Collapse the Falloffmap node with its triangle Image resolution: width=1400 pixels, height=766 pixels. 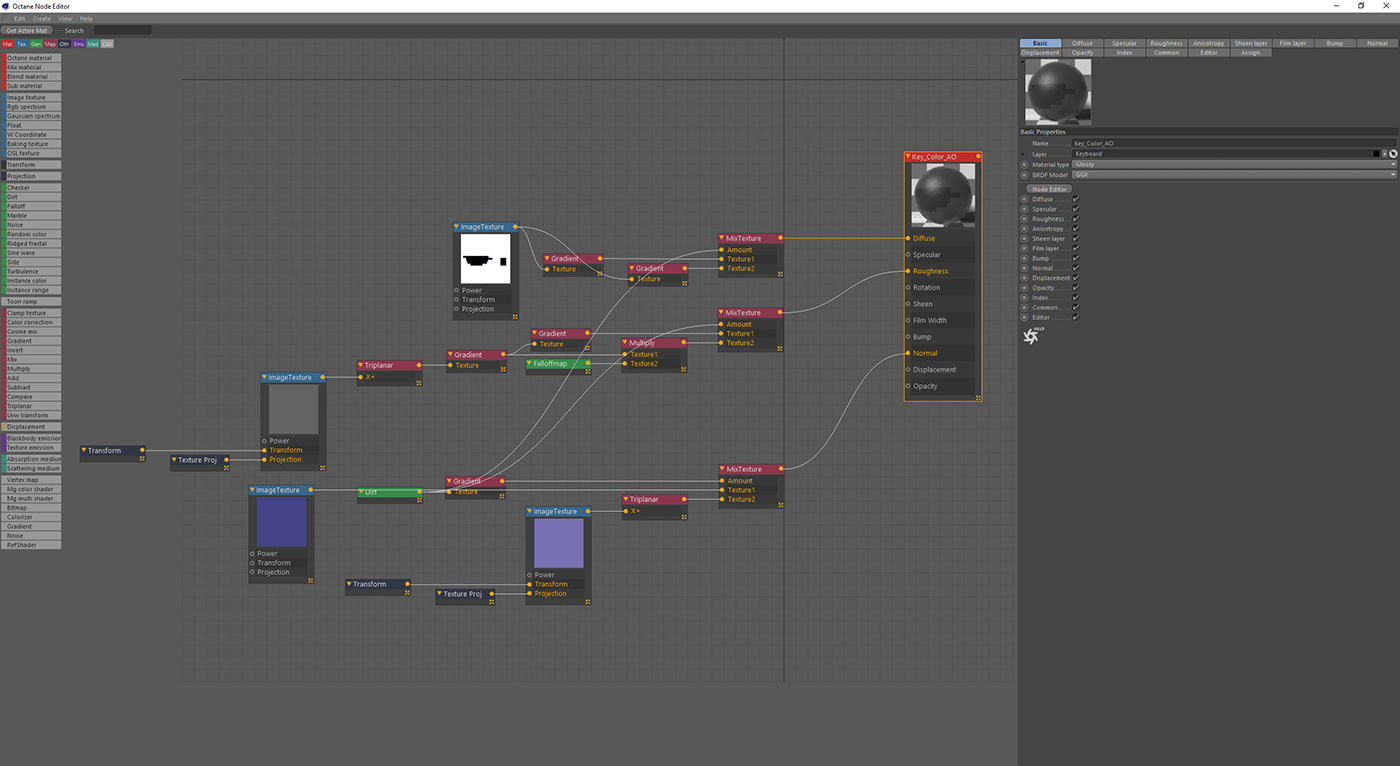coord(530,364)
